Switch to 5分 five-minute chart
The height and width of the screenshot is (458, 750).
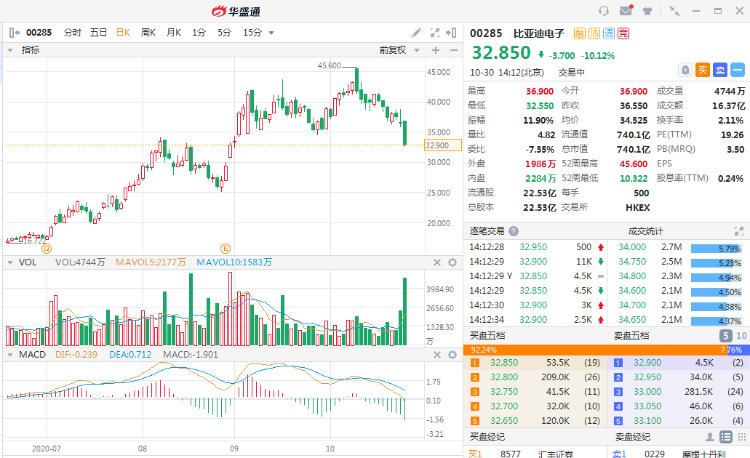pyautogui.click(x=224, y=33)
